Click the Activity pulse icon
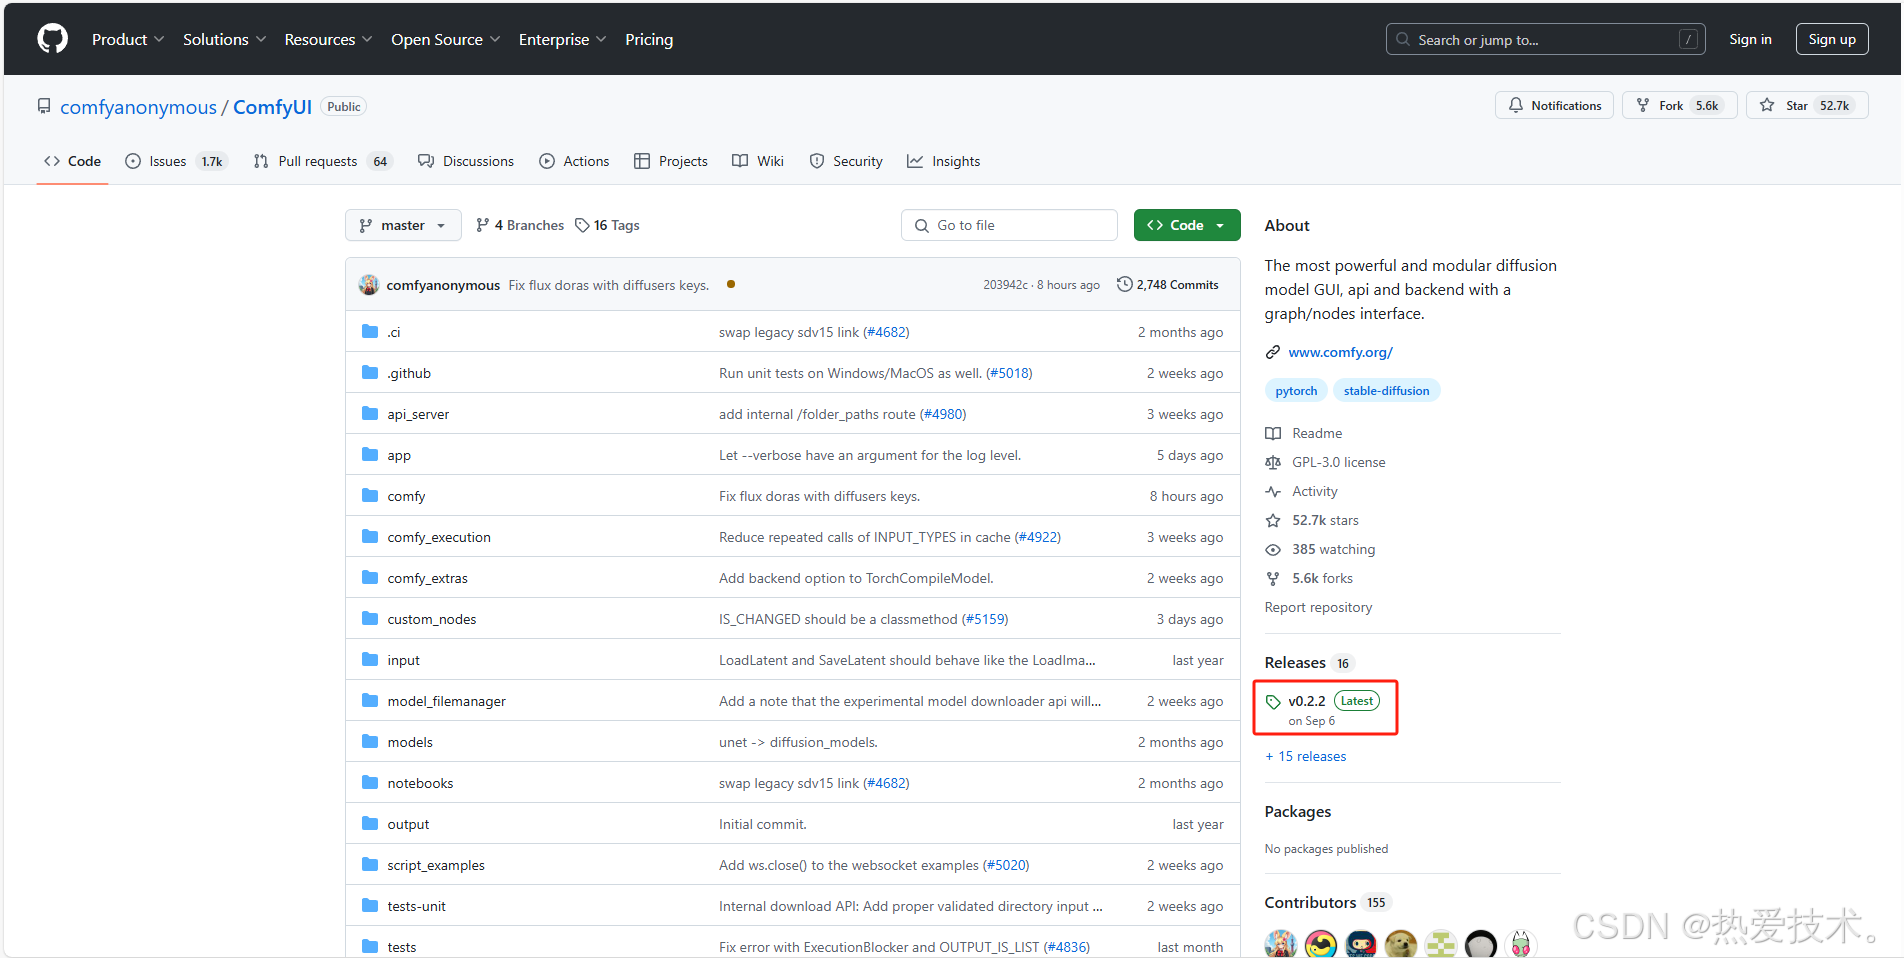 (x=1273, y=491)
